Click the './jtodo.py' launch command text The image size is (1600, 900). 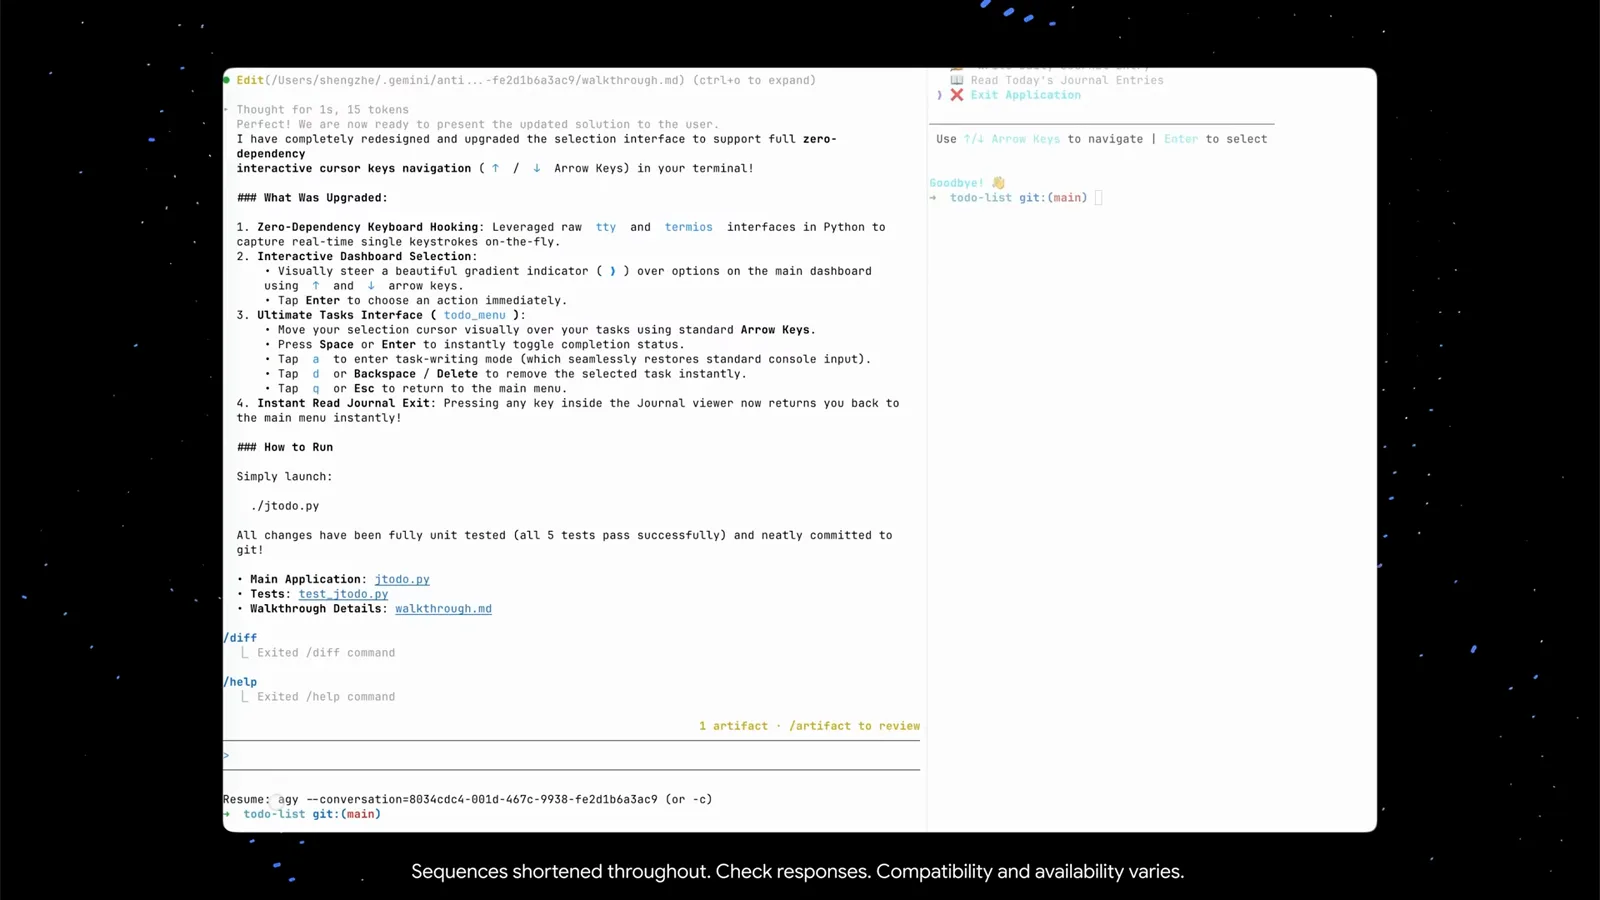(x=285, y=506)
